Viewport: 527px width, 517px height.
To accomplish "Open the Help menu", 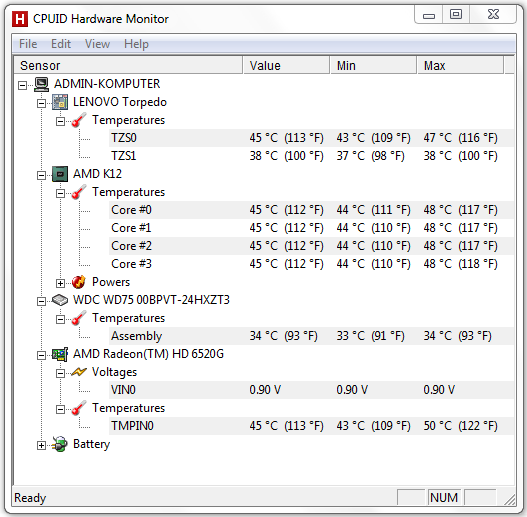I will click(136, 44).
